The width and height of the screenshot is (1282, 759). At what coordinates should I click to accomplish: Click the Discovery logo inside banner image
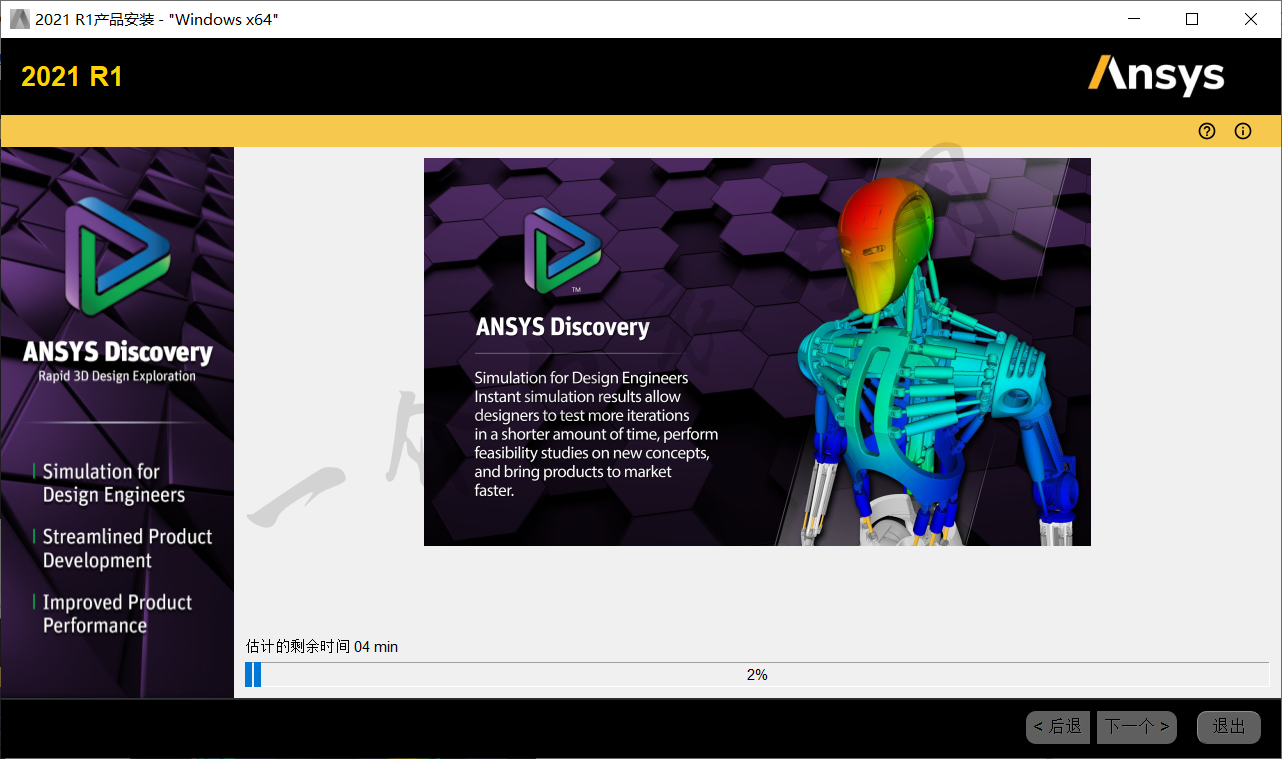tap(563, 251)
